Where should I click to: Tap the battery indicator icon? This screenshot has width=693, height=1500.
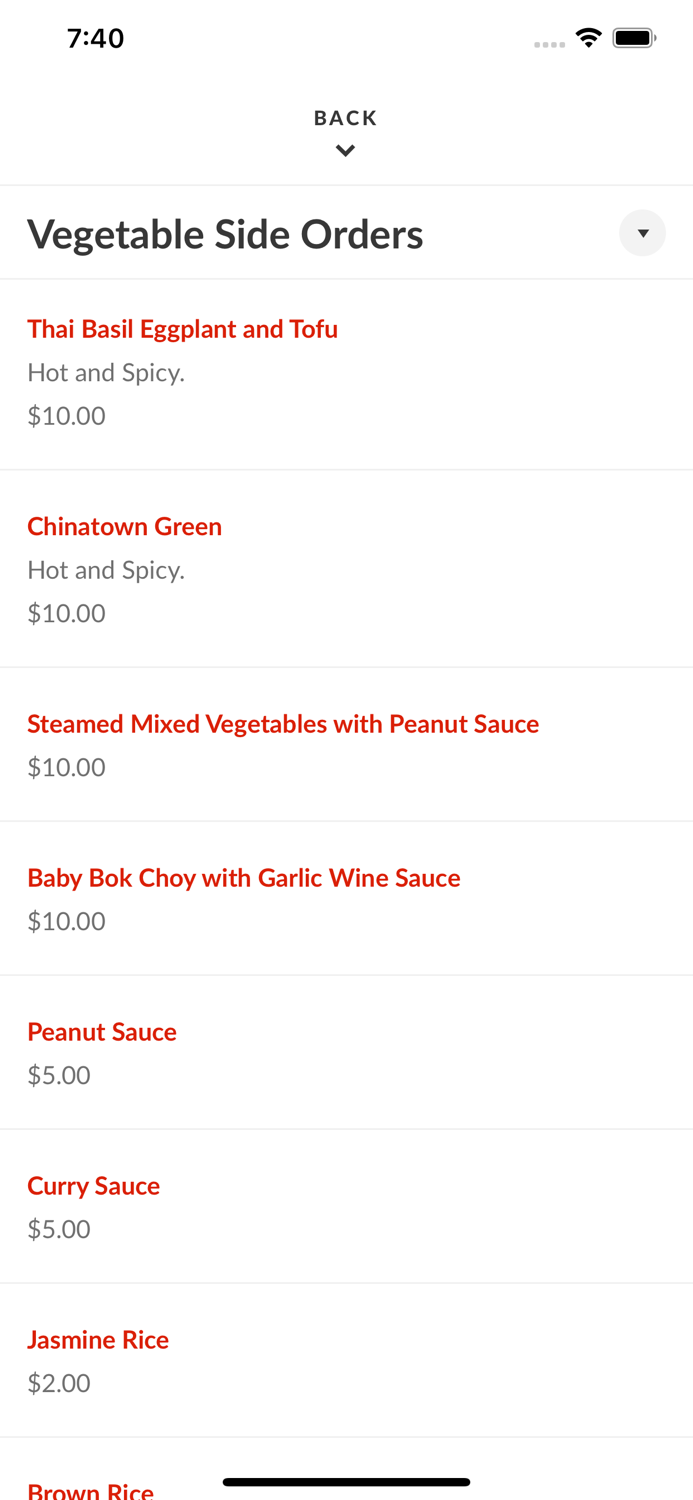[x=634, y=36]
